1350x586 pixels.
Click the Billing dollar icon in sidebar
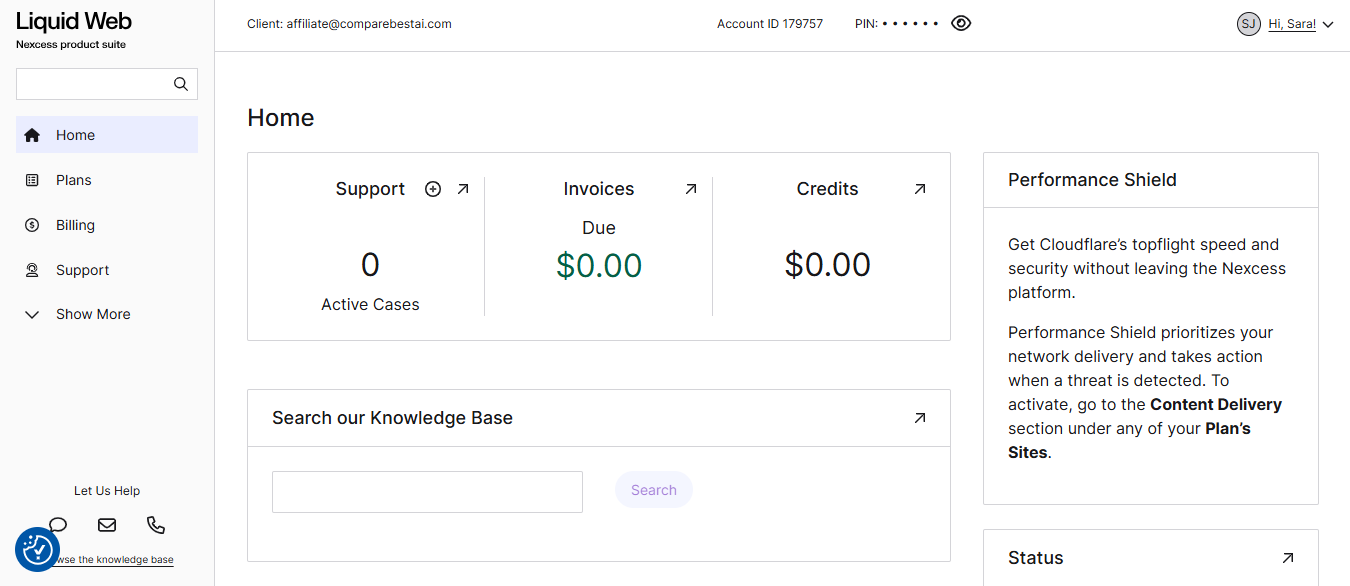(32, 225)
